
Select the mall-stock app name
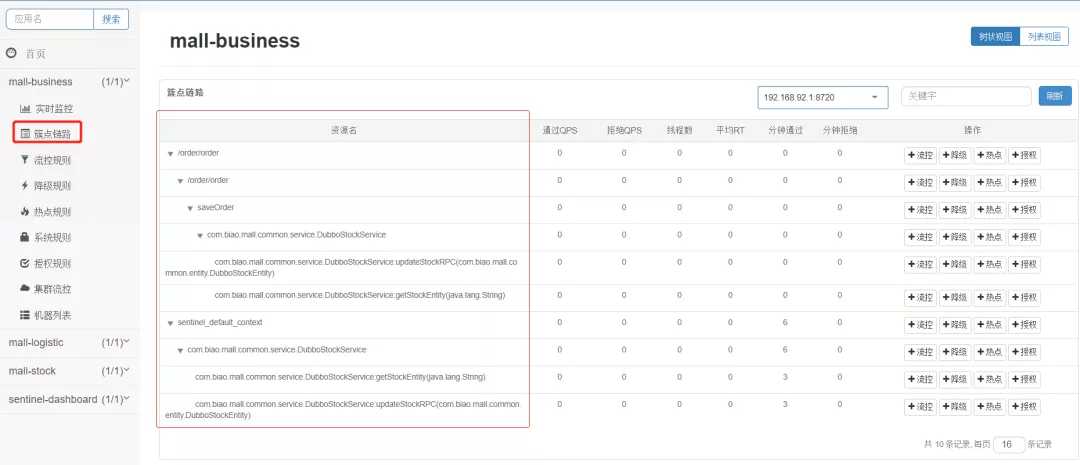[x=32, y=371]
